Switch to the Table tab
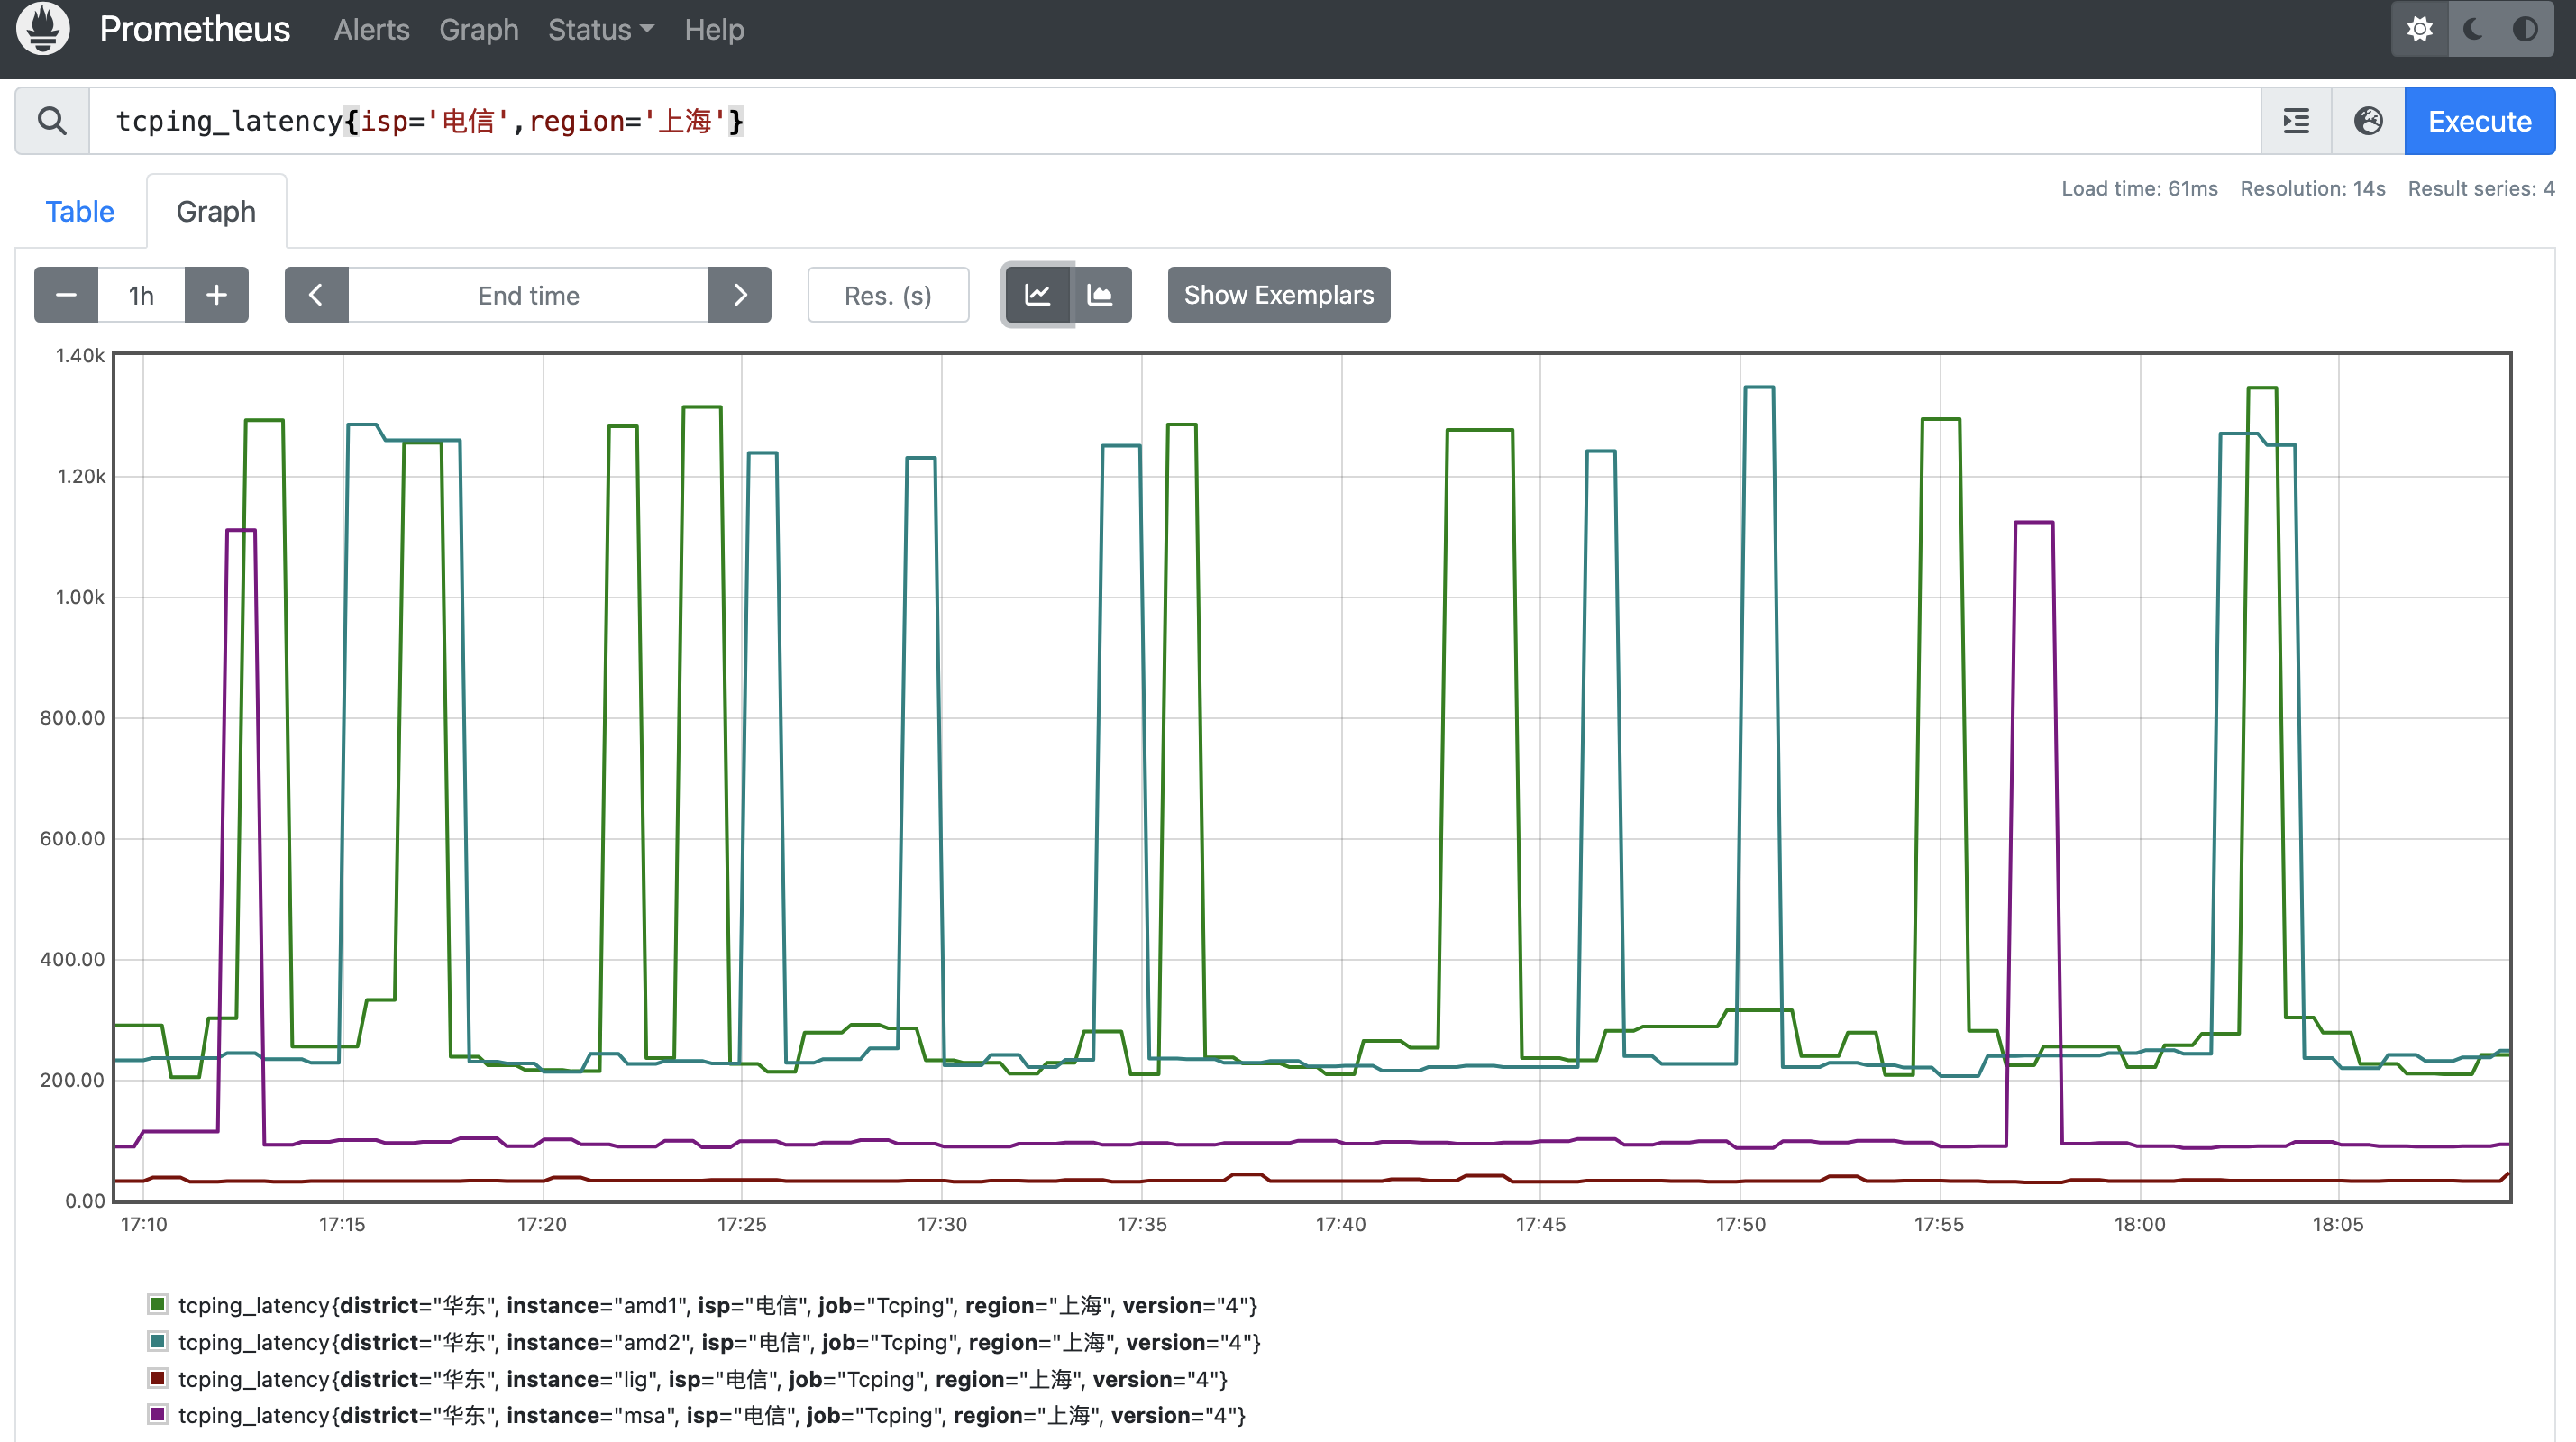This screenshot has height=1442, width=2576. point(80,212)
